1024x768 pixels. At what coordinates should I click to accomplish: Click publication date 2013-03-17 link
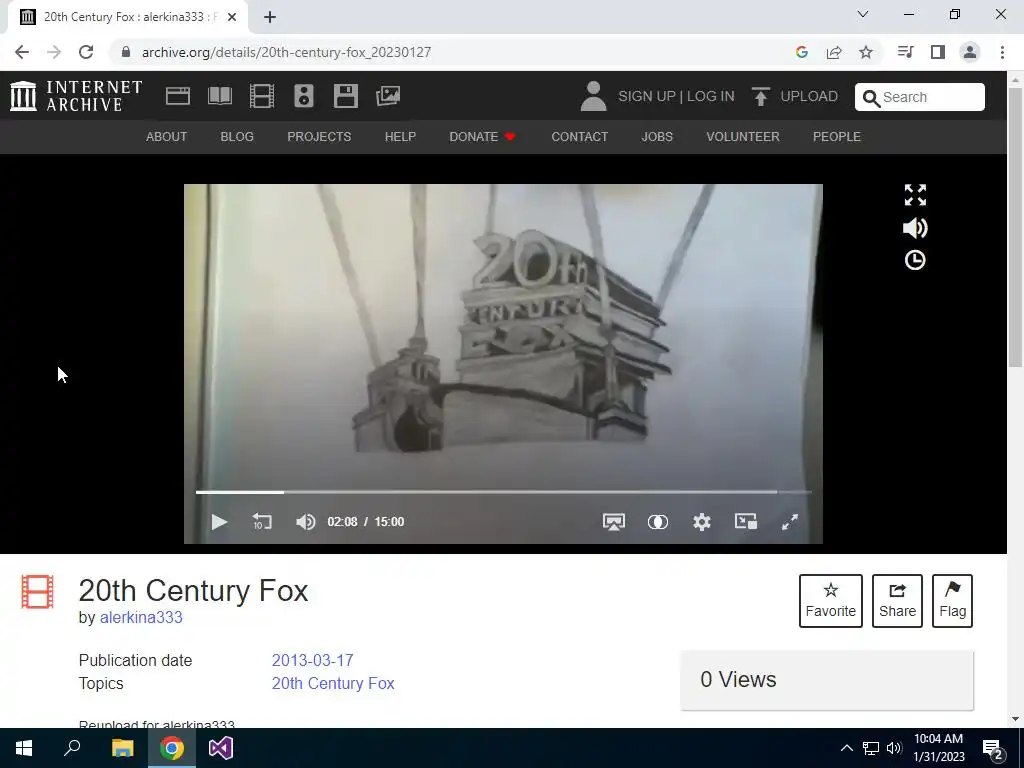(x=312, y=660)
